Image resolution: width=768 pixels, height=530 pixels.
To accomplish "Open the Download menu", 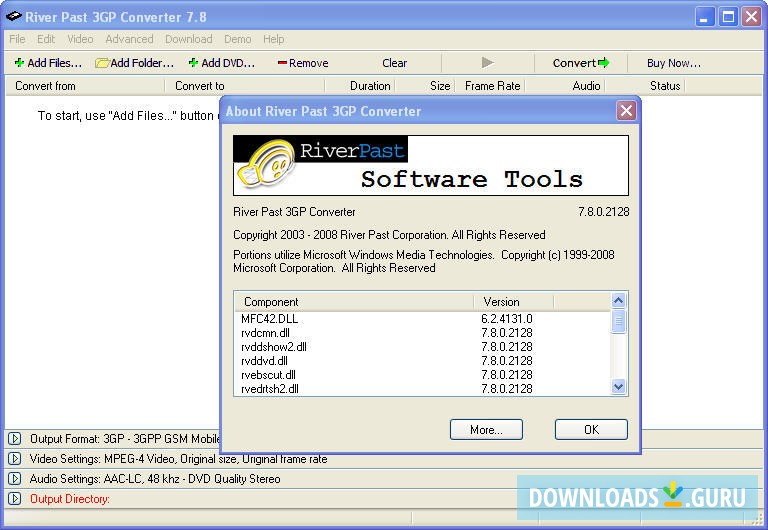I will click(x=189, y=39).
